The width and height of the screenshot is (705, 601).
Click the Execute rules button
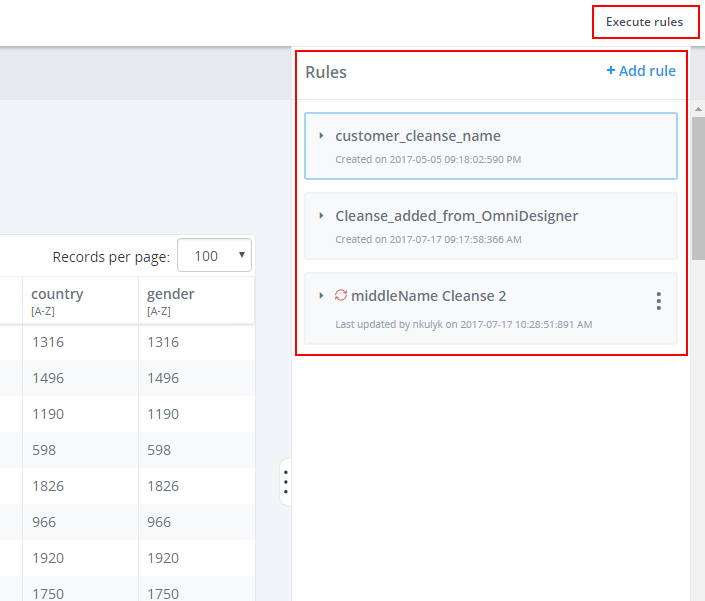[644, 22]
